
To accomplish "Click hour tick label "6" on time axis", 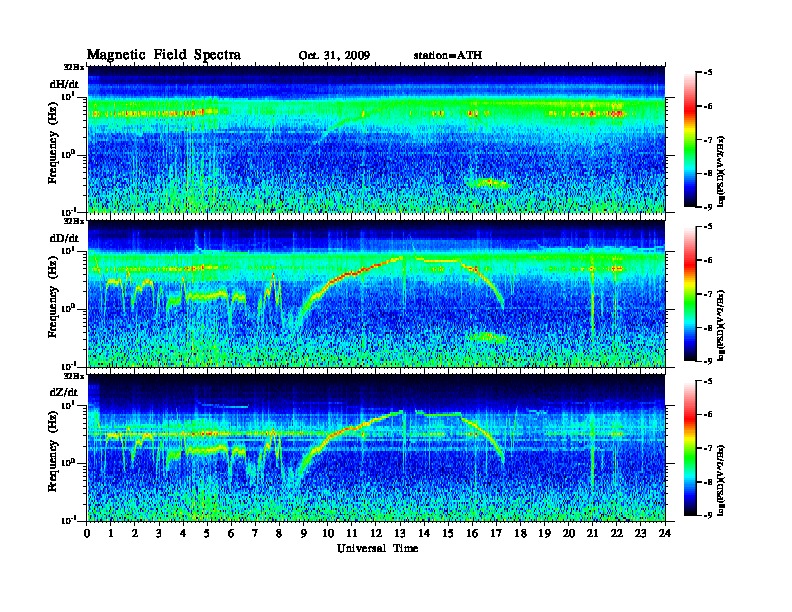I will pos(231,534).
